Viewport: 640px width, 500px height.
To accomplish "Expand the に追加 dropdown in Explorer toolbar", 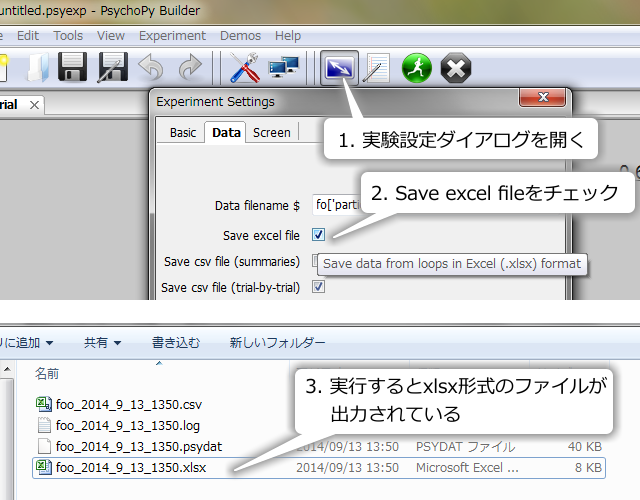I will click(27, 342).
